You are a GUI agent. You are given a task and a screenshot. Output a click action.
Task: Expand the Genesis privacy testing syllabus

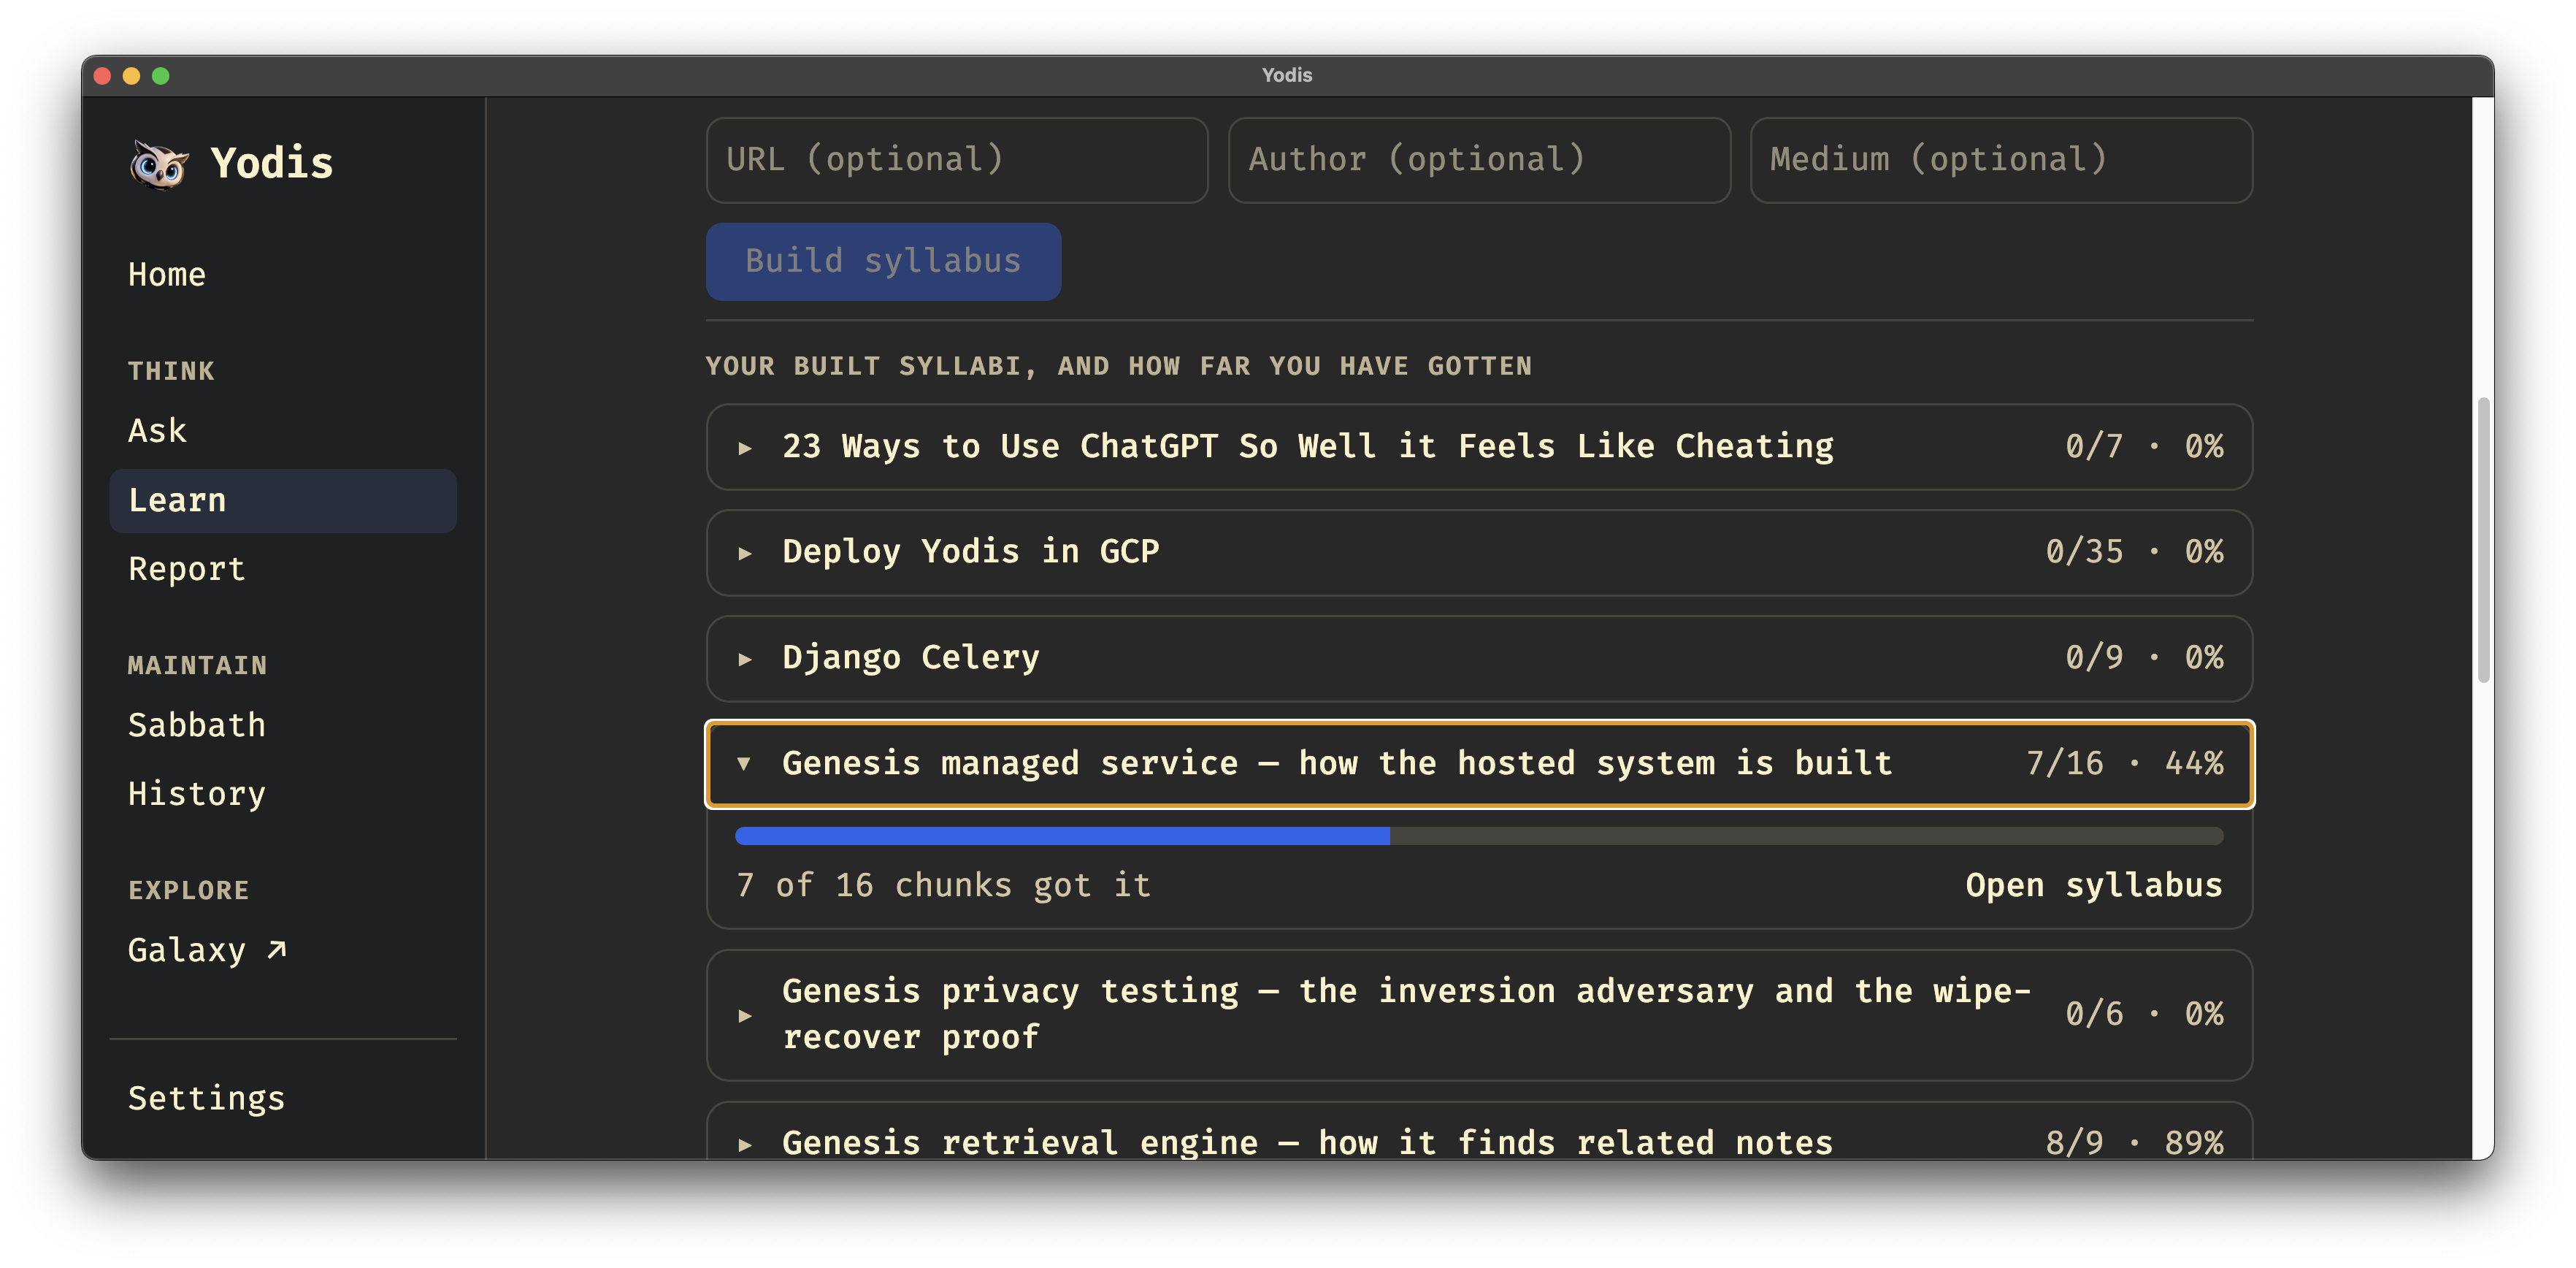pyautogui.click(x=1479, y=1014)
